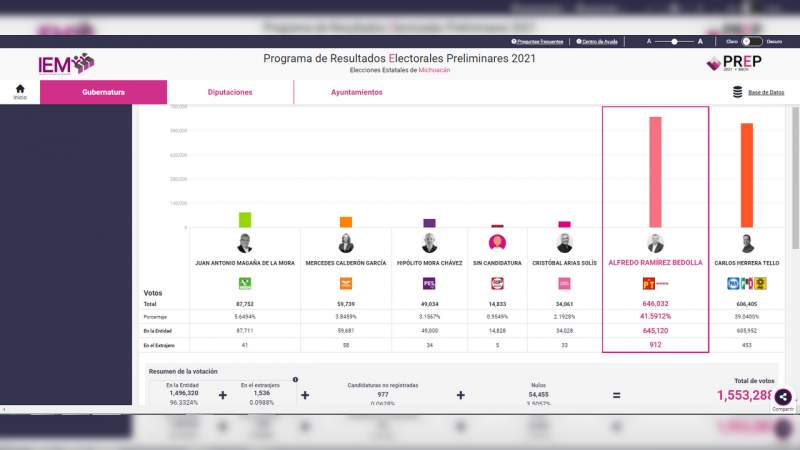Click Candidaturas no registradas value 977
Screen dimensions: 800x450
(x=383, y=394)
